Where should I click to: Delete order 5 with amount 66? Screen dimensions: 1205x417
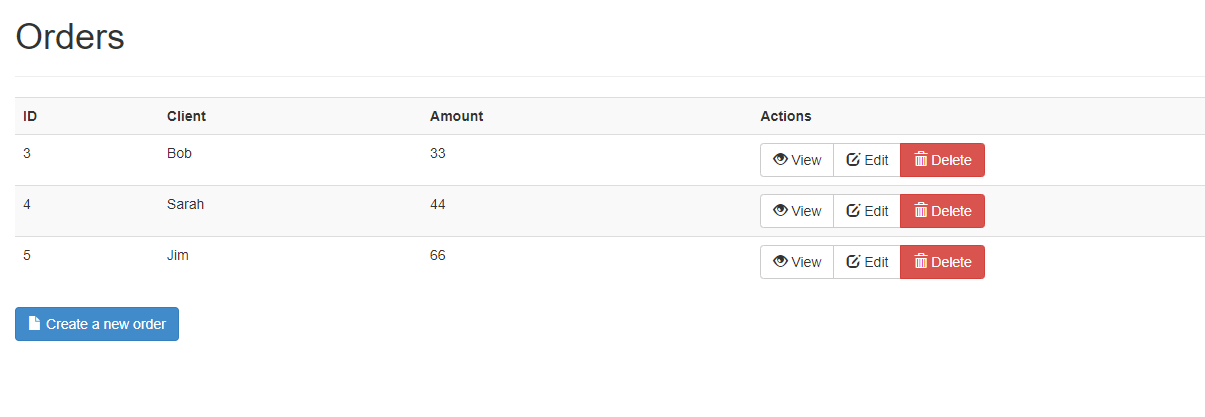point(942,262)
